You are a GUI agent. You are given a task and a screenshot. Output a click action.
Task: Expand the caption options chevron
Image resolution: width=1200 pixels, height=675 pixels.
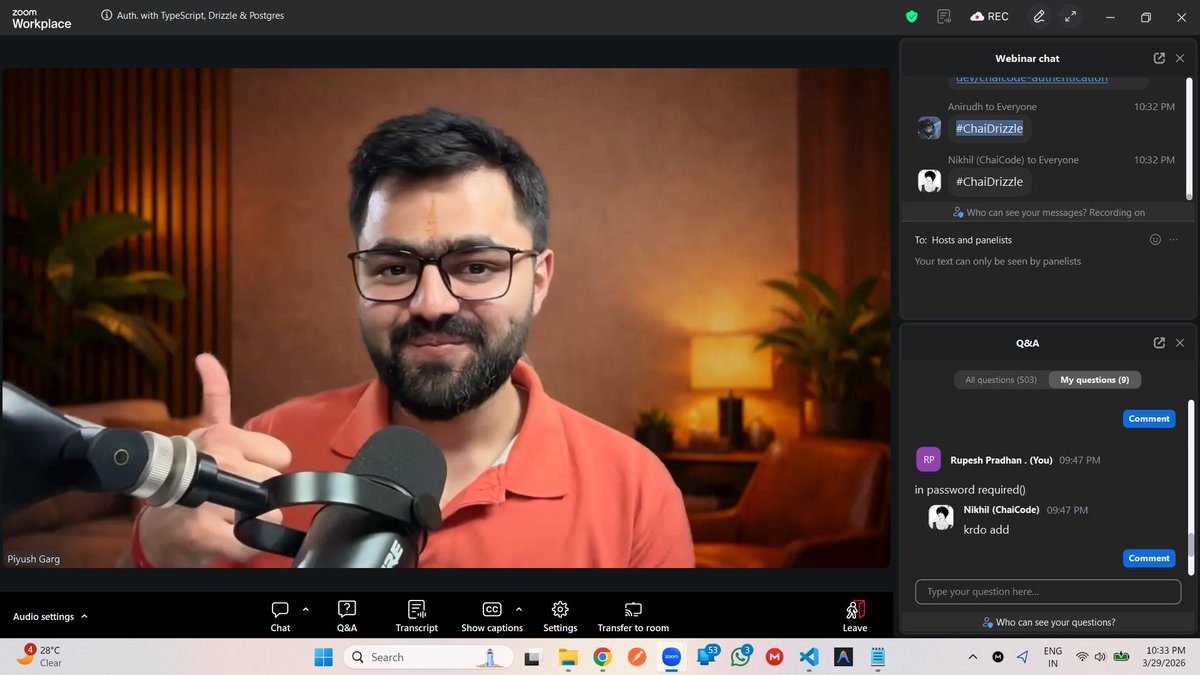[519, 609]
